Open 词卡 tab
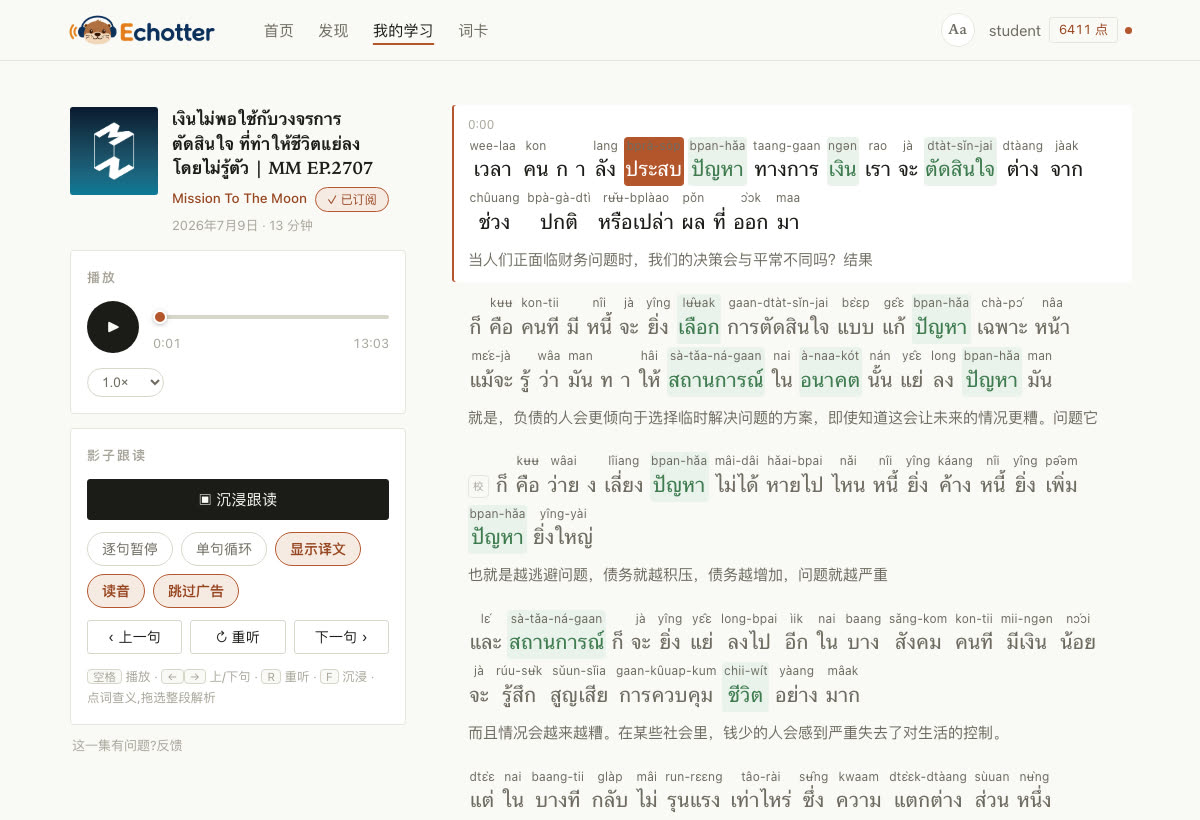1200x820 pixels. (x=473, y=31)
